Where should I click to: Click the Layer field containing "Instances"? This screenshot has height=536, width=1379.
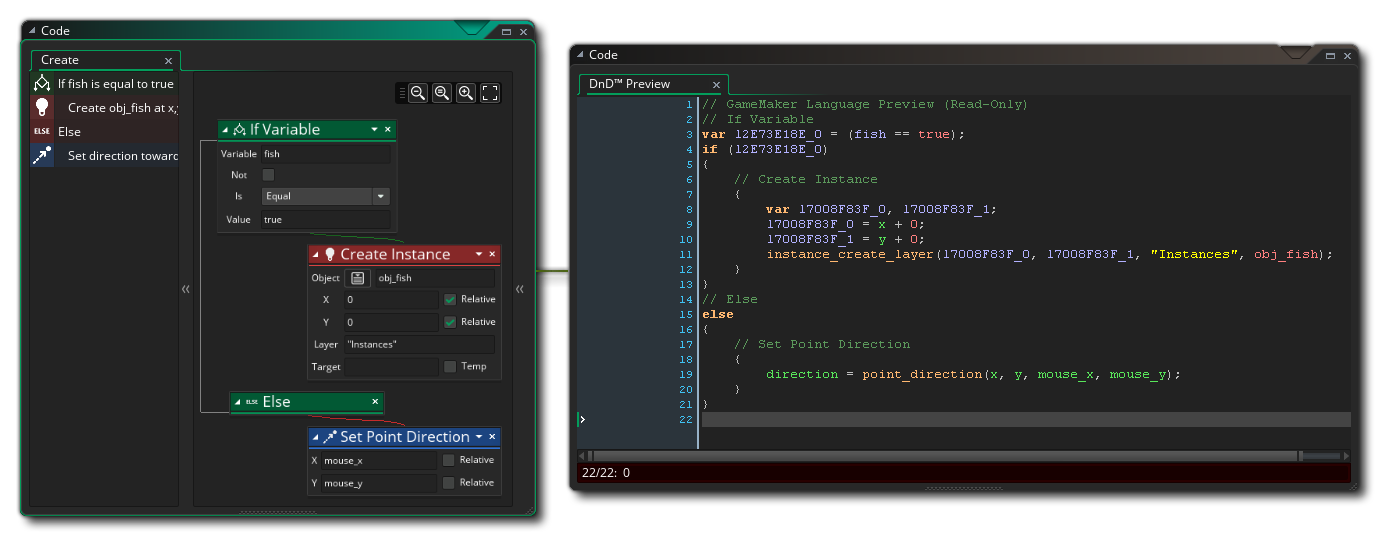coord(418,345)
